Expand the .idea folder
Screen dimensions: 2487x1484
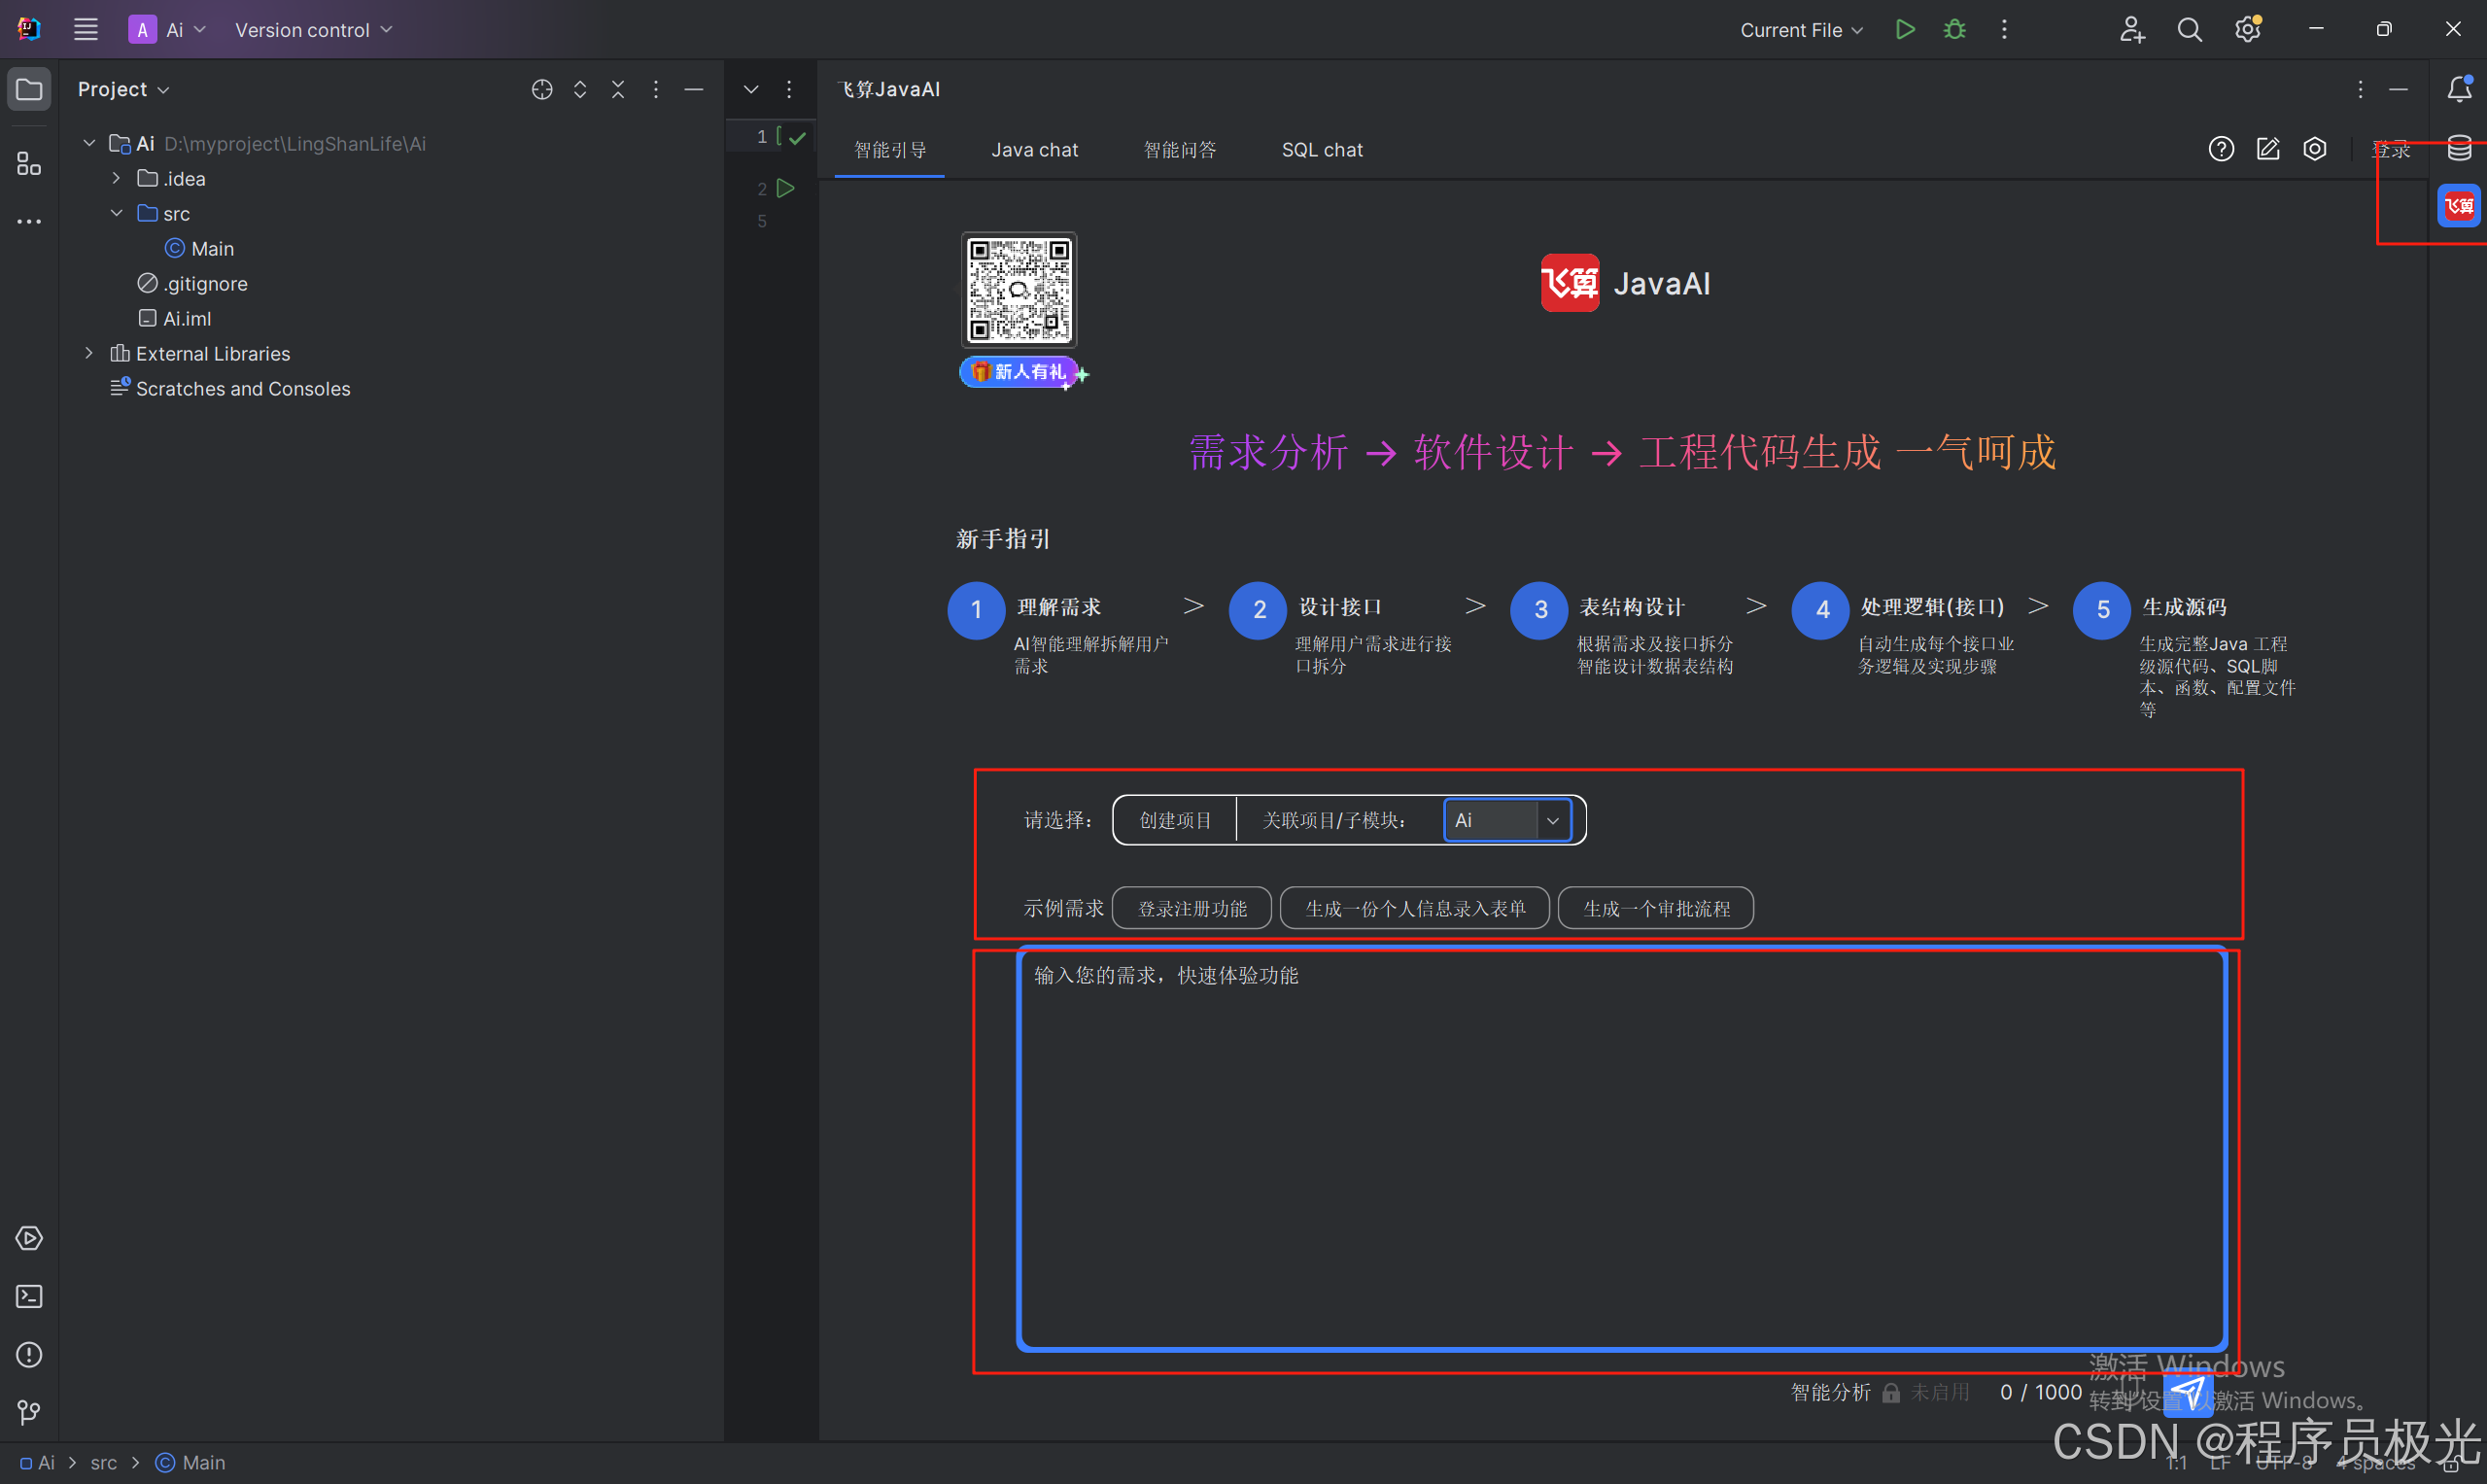(x=116, y=178)
